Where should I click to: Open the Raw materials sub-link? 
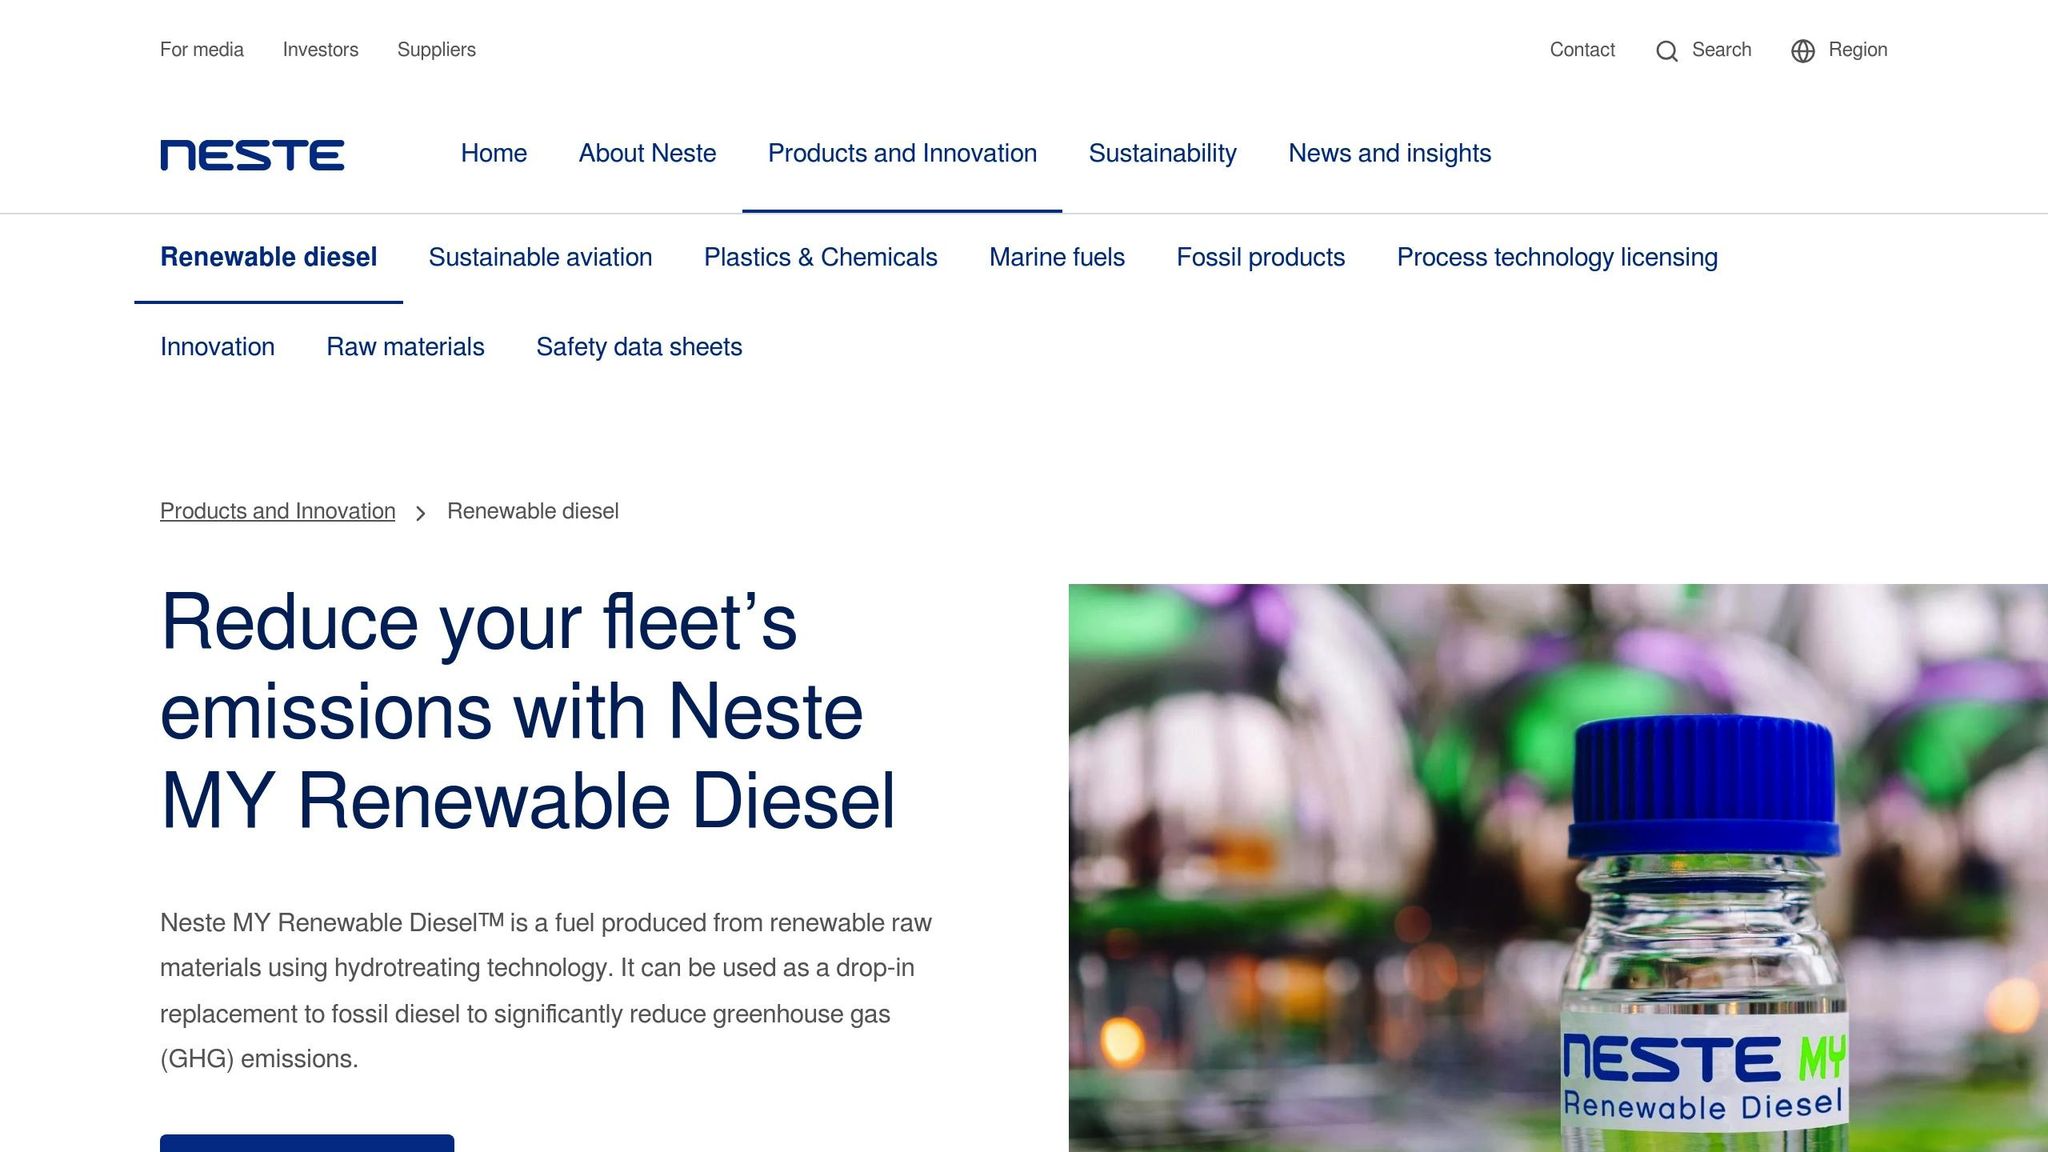coord(405,347)
